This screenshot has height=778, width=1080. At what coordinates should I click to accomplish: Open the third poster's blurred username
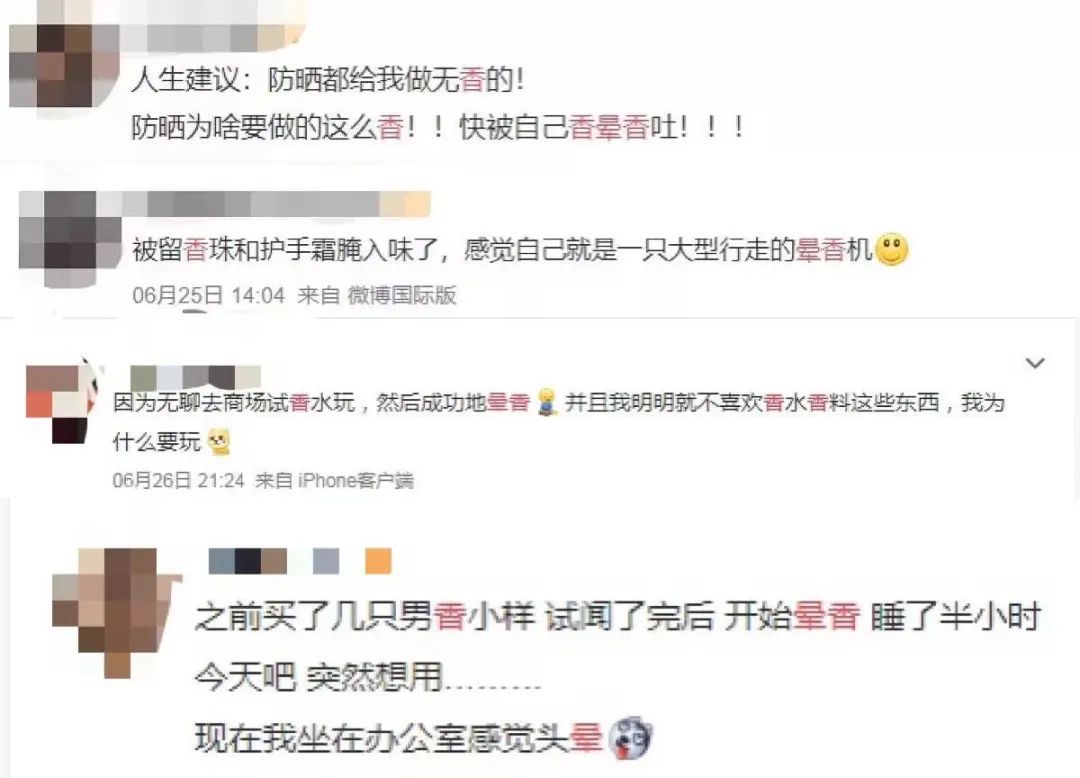pos(195,377)
